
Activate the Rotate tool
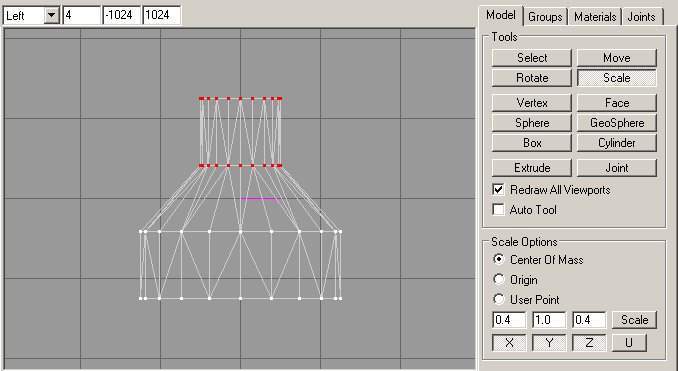(x=532, y=78)
